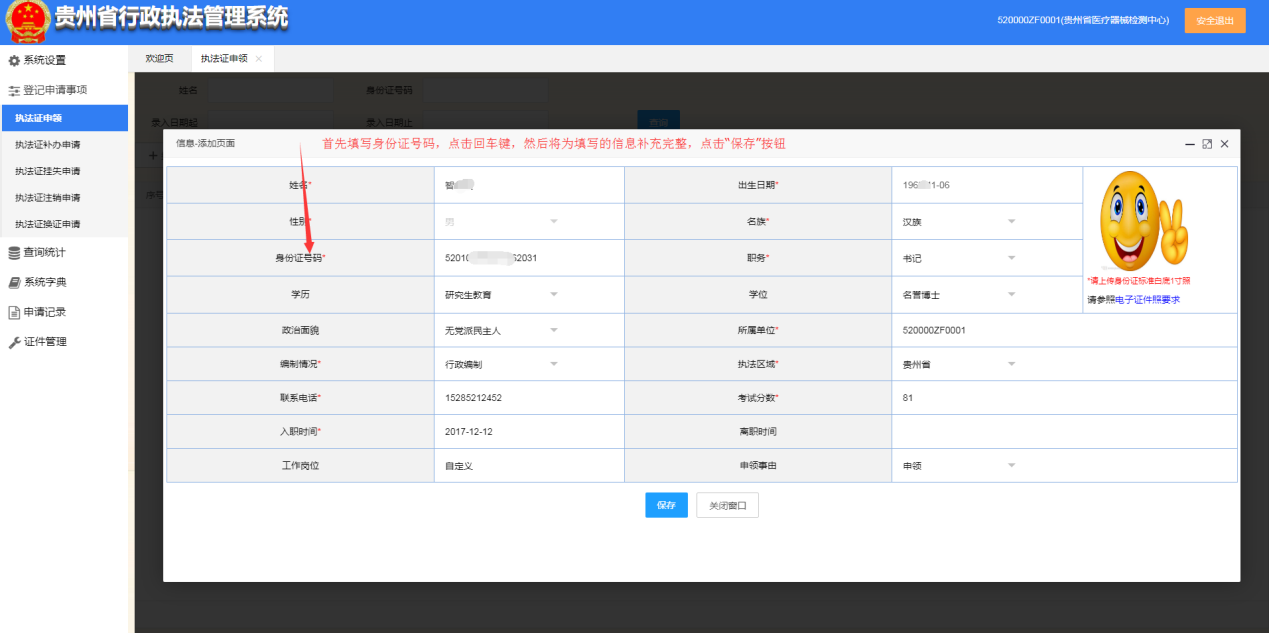1269x633 pixels.
Task: Expand the 系统设置 menu item
Action: [x=64, y=60]
